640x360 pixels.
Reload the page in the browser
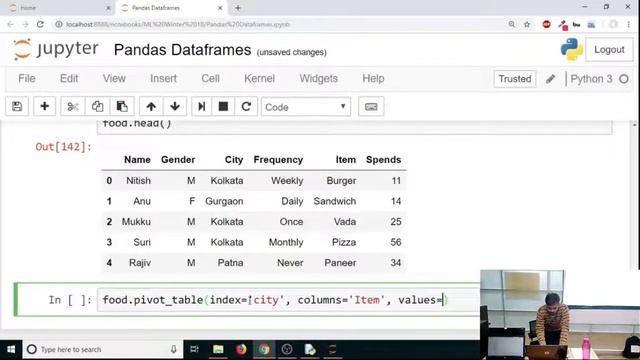(40, 24)
